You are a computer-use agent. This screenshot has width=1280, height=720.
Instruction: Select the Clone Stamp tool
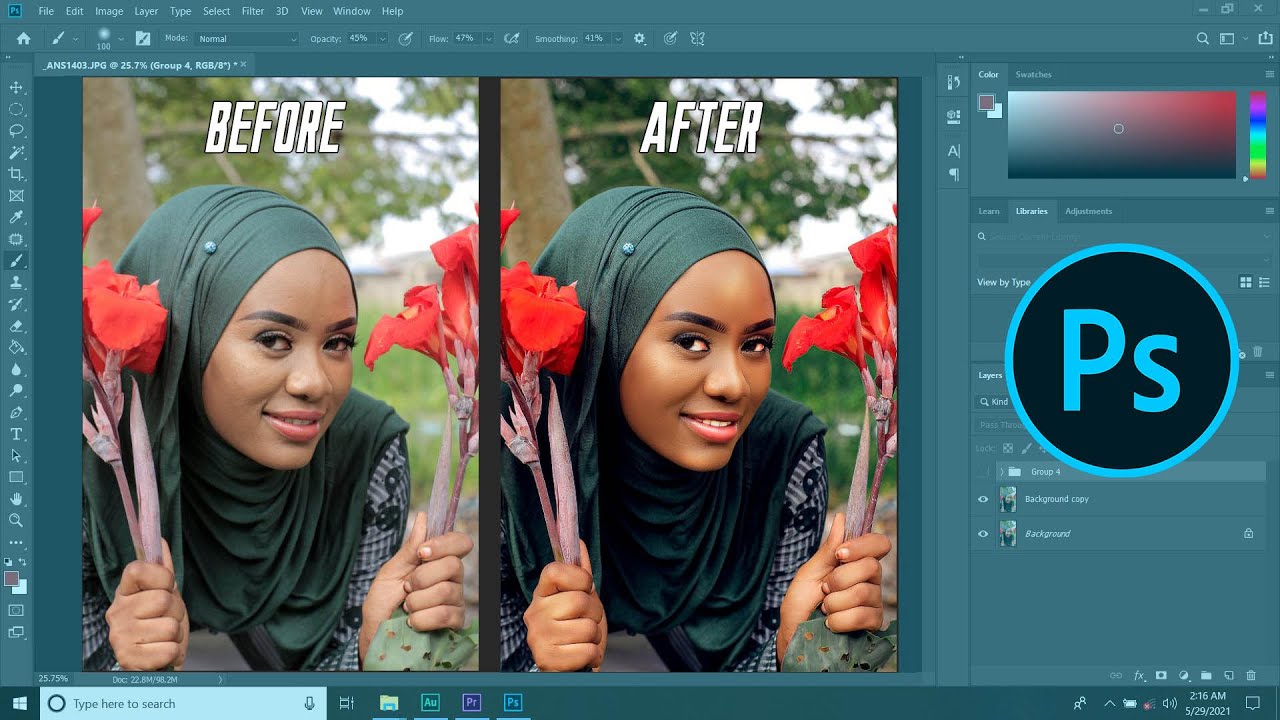(16, 282)
